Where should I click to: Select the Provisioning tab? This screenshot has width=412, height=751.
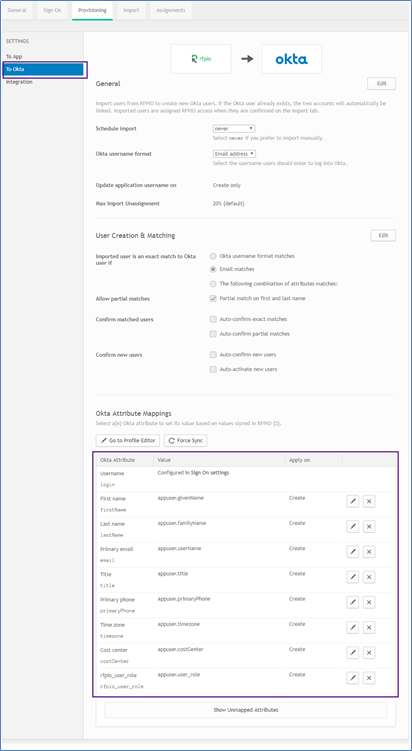point(92,11)
